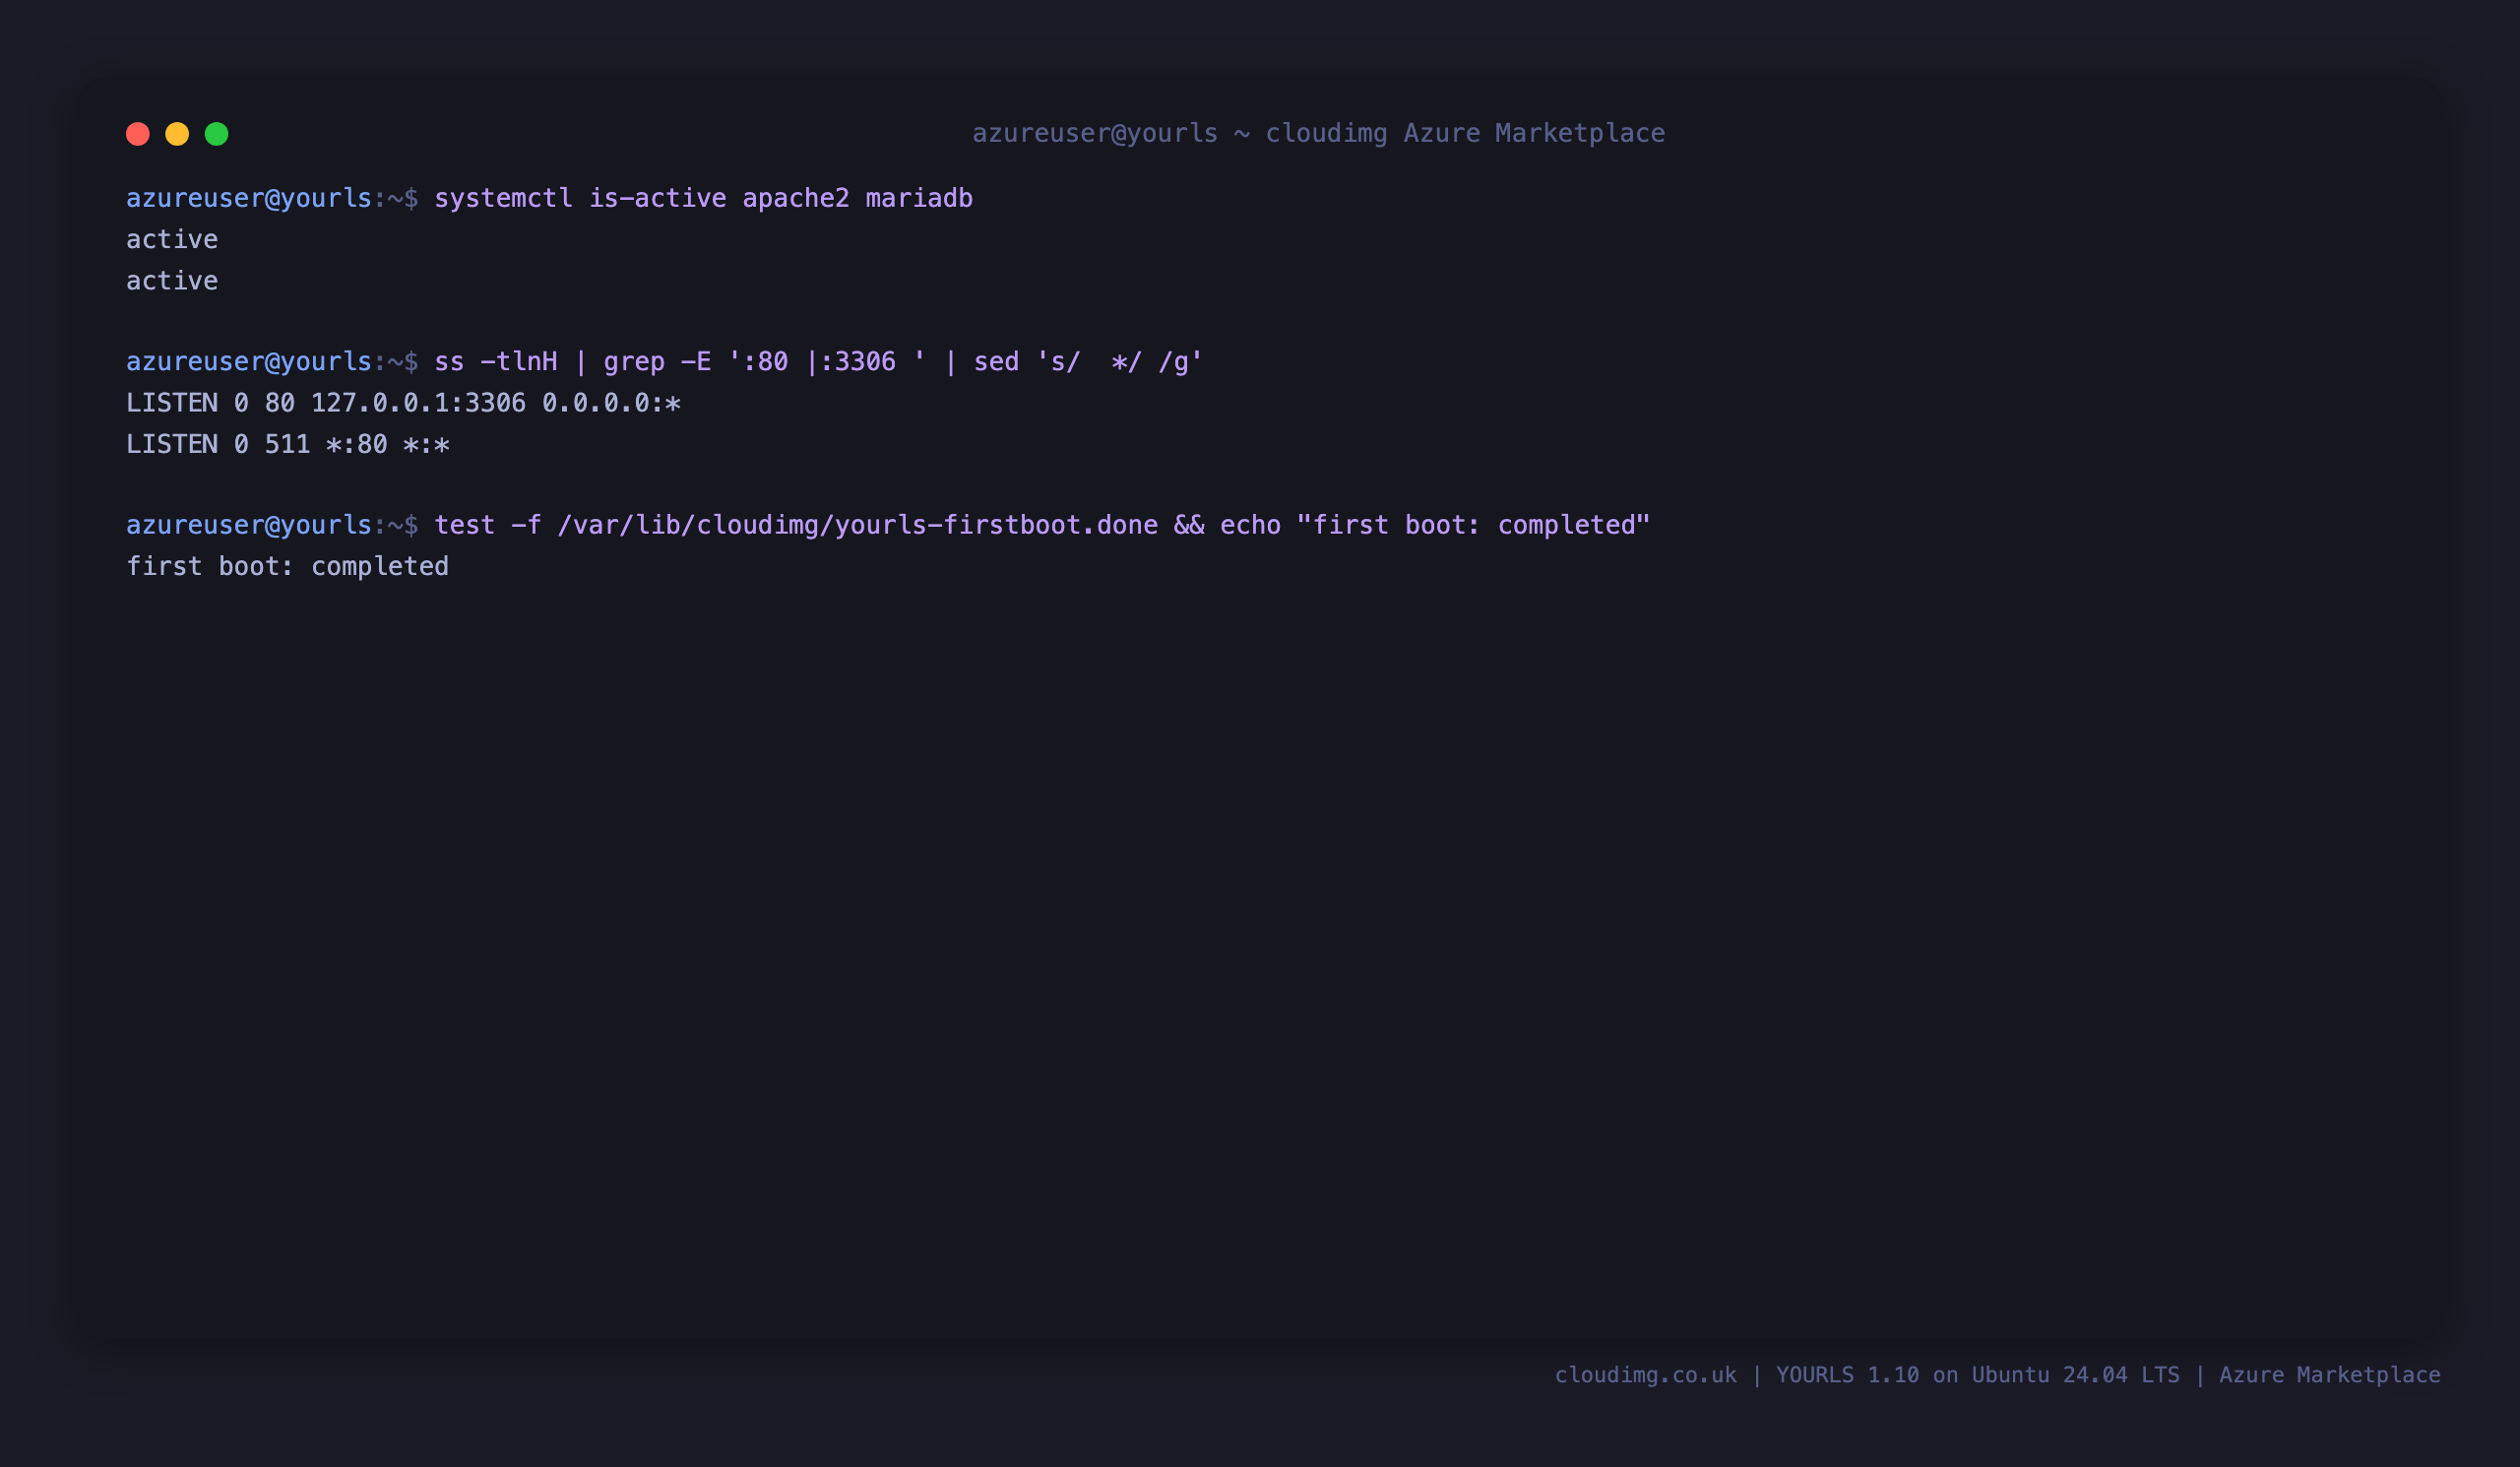Click the green maximize window dot
The height and width of the screenshot is (1467, 2520).
point(217,134)
